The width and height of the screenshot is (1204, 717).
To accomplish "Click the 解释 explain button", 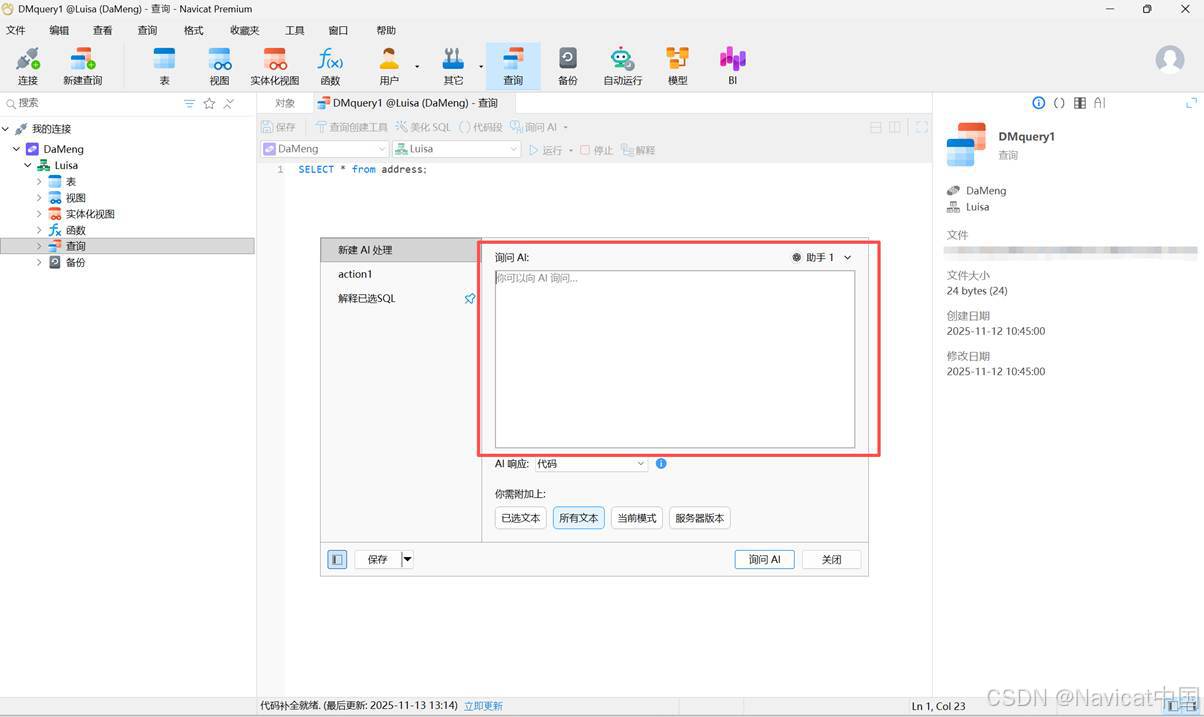I will [x=638, y=150].
